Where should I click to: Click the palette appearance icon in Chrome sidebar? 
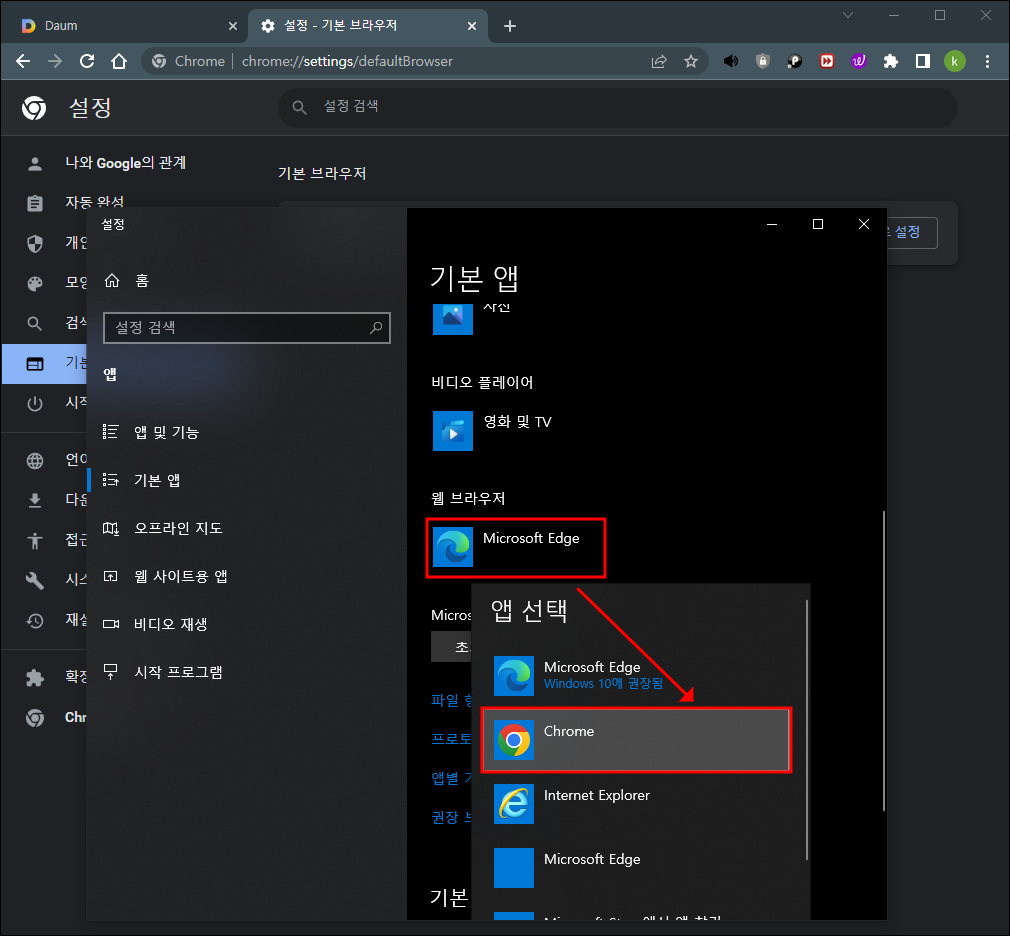click(35, 283)
